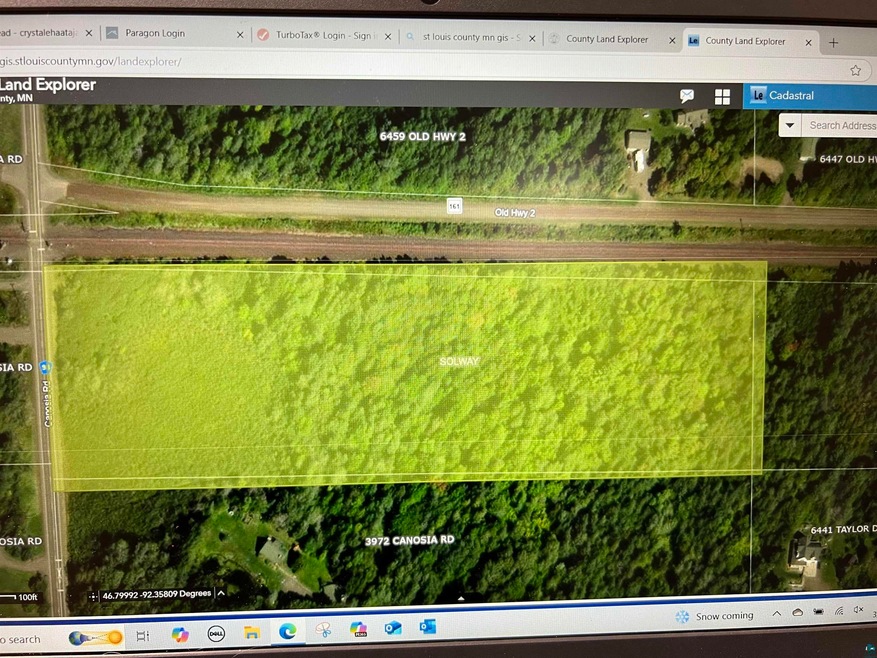
Task: Close the Paragon Login tab
Action: (240, 35)
